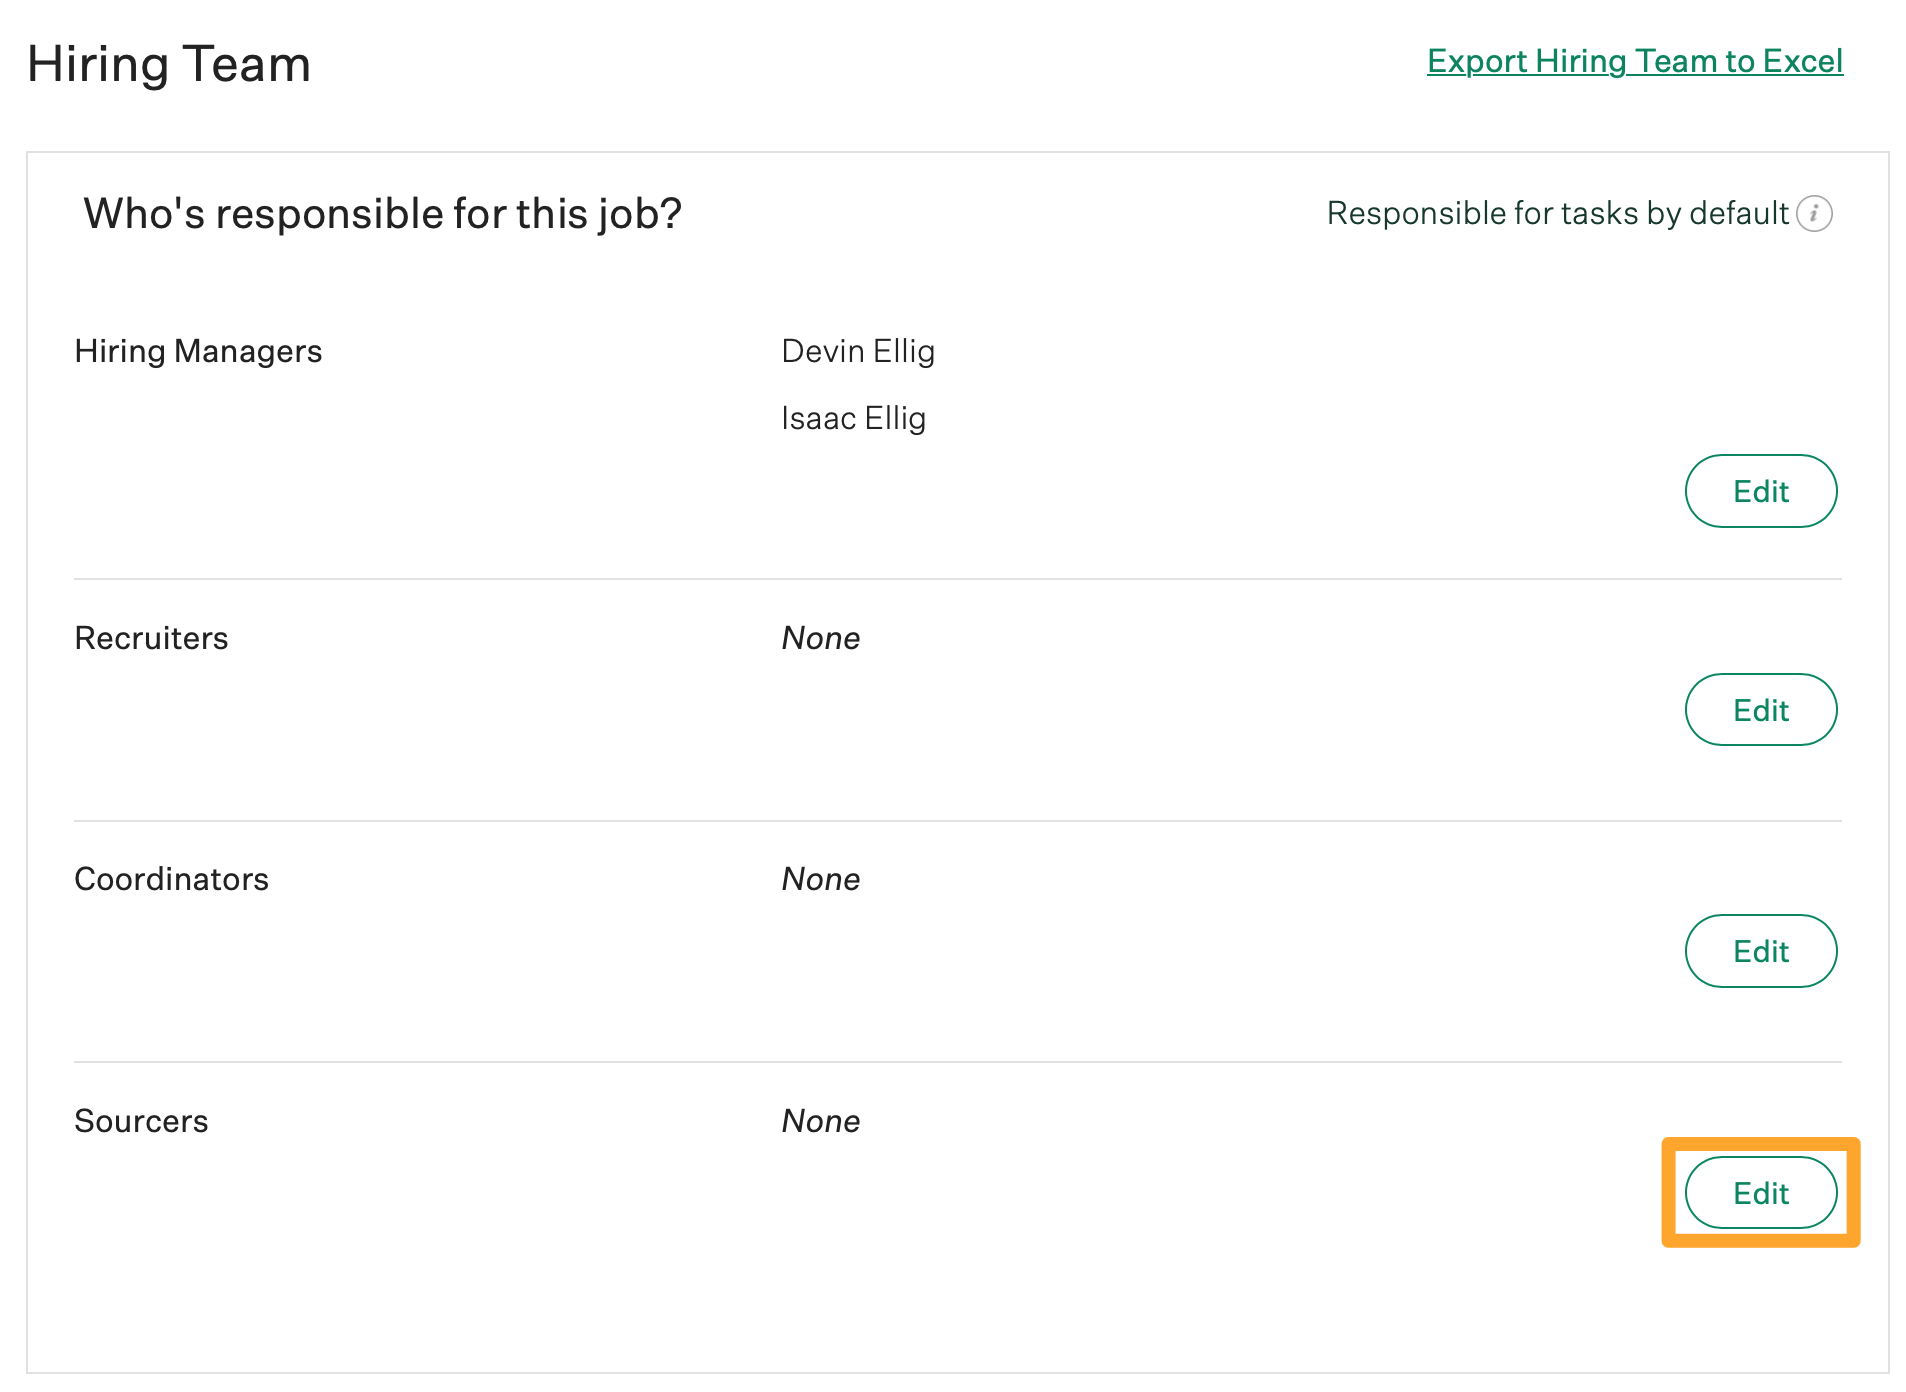Select the Coordinators row label
The width and height of the screenshot is (1906, 1392).
pyautogui.click(x=171, y=879)
